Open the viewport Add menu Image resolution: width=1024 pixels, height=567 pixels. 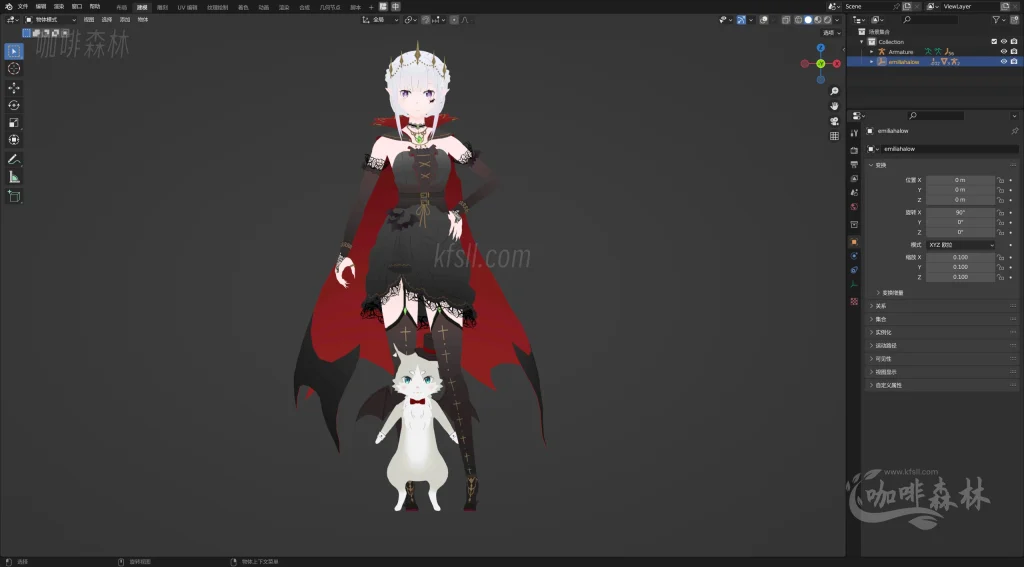125,20
